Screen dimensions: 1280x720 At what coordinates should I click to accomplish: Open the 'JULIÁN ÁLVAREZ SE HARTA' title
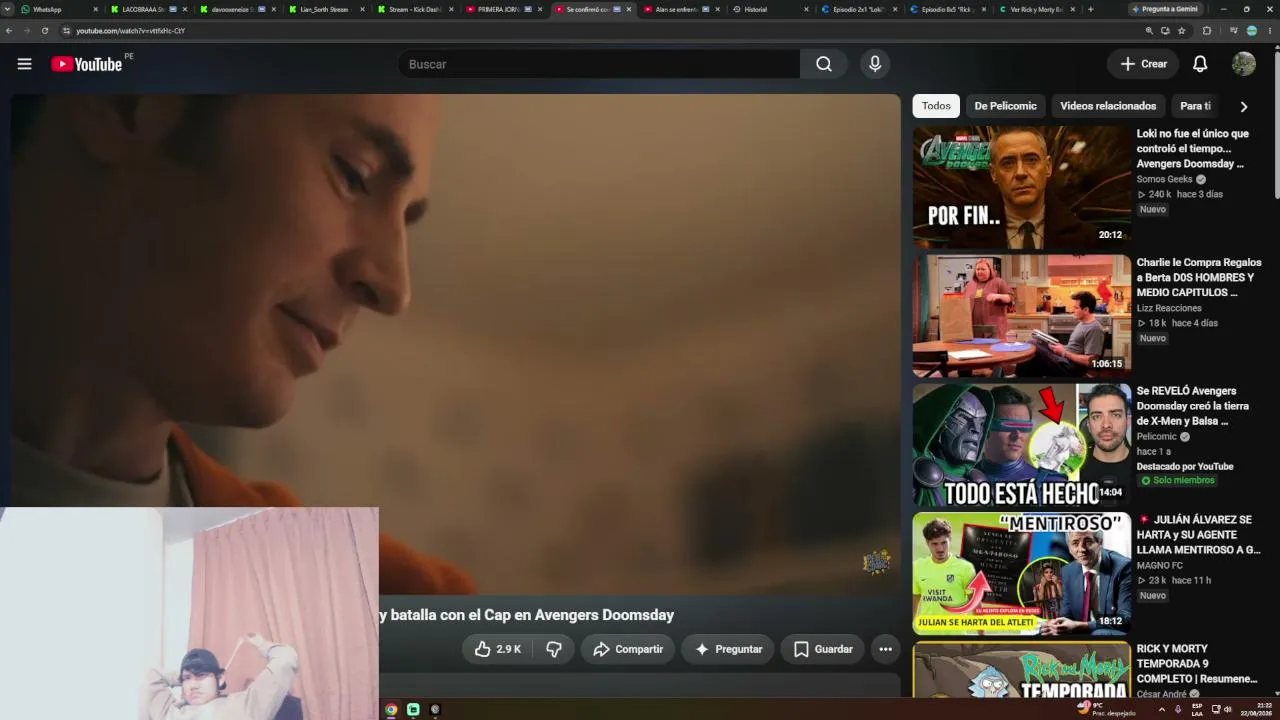[x=1199, y=535]
